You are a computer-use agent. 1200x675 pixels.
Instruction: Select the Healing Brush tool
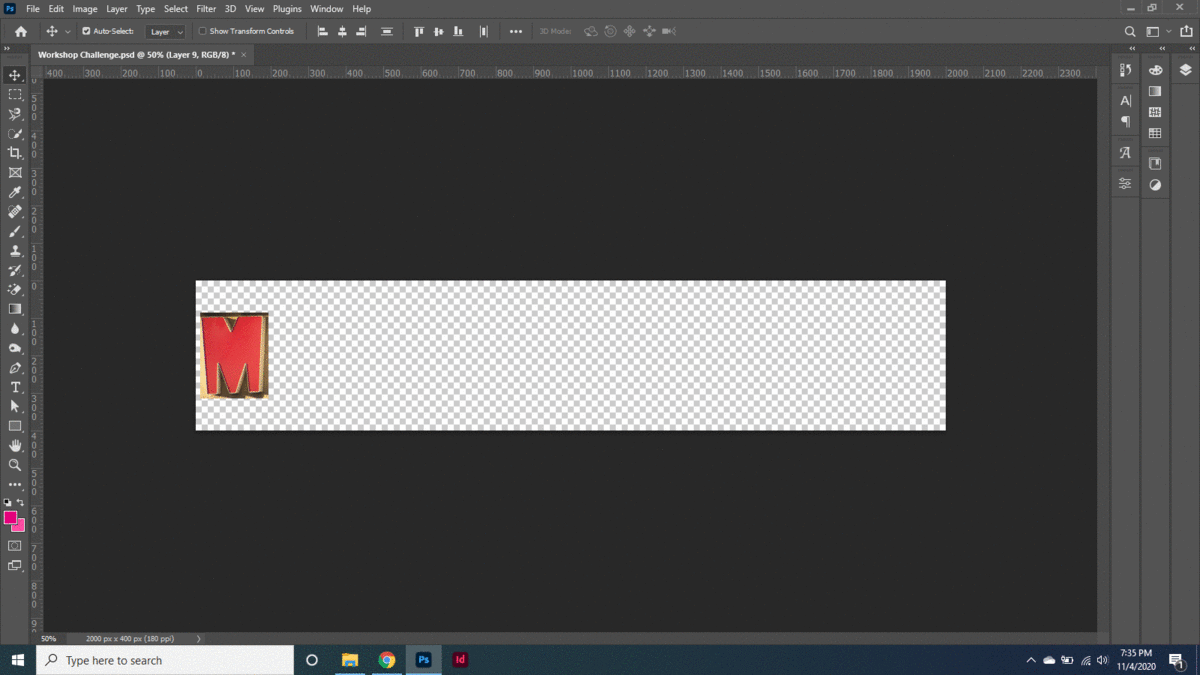pos(15,212)
